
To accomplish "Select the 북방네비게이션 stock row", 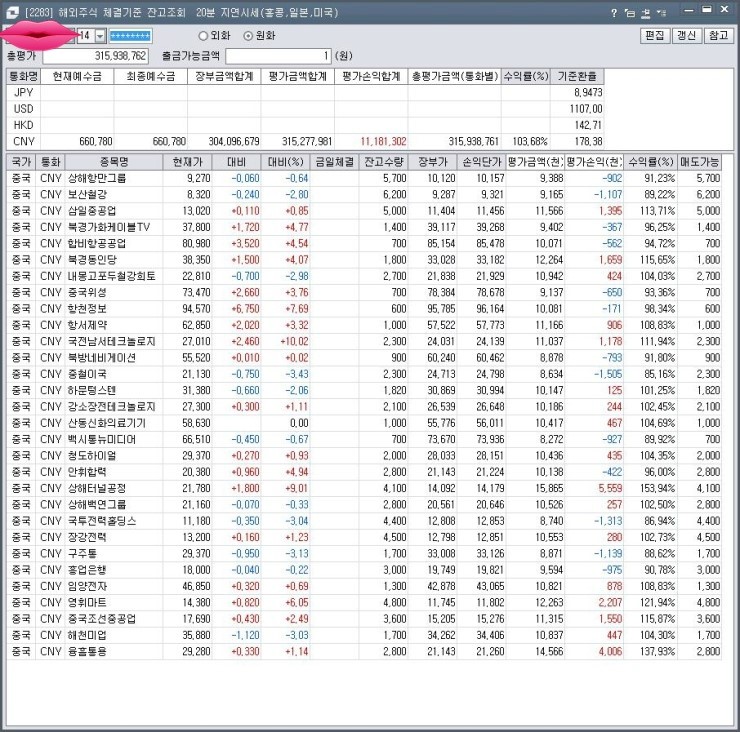I will [364, 358].
